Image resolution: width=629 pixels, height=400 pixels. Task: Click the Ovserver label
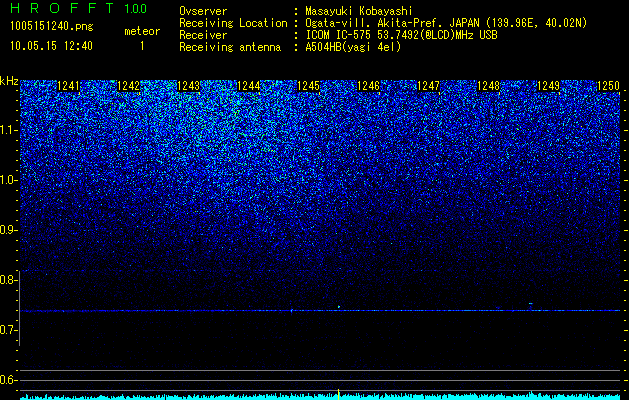coord(203,11)
